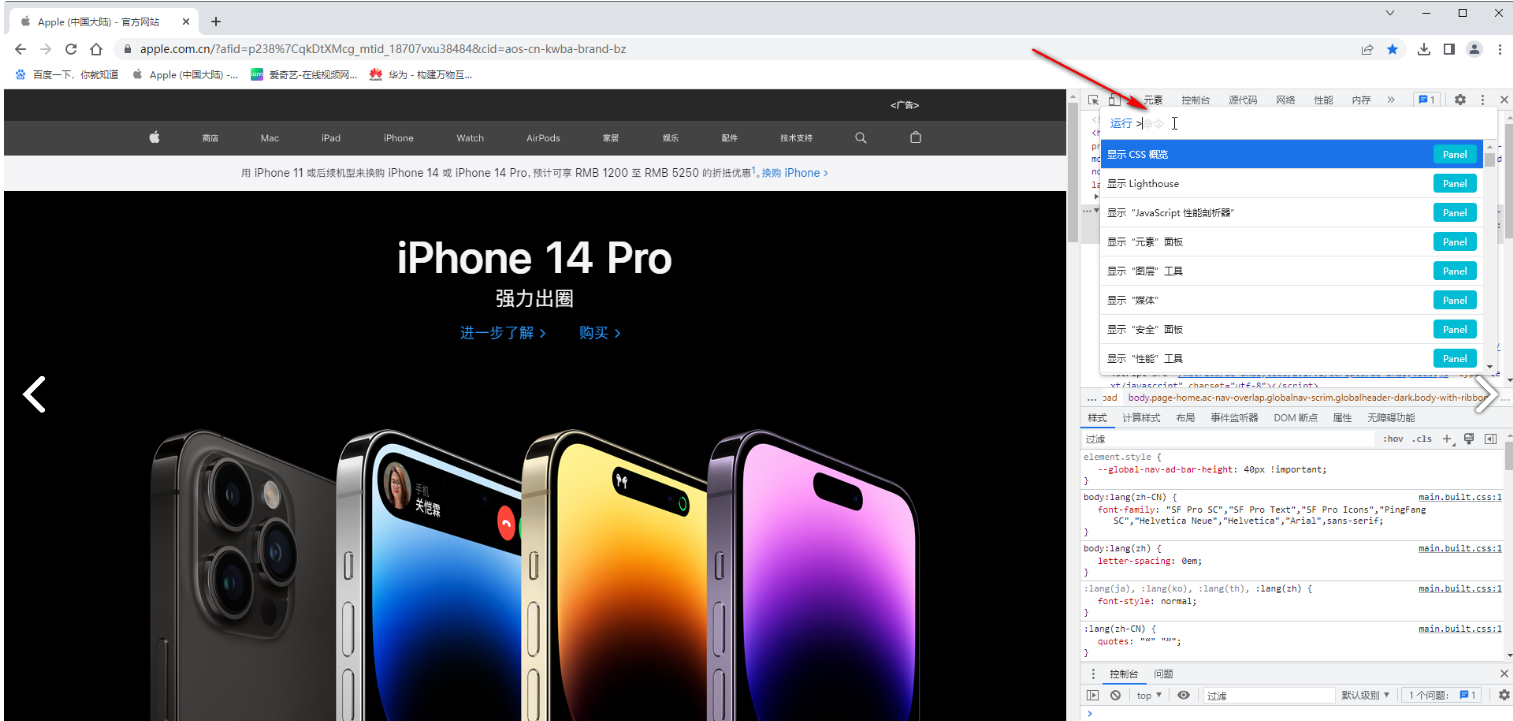Open main.built.css:1 link for body:lang(zh) rule

(x=1460, y=549)
